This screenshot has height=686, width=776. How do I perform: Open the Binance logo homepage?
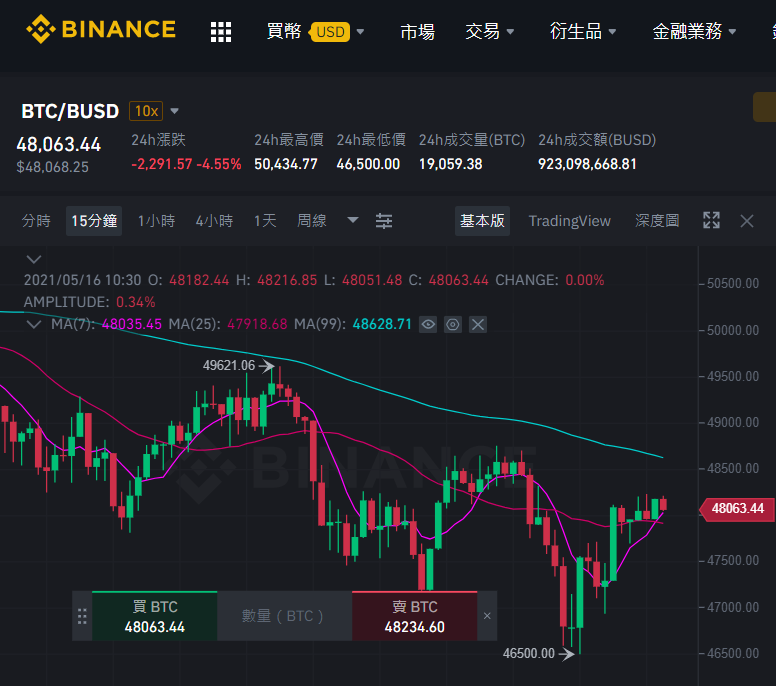tap(101, 29)
